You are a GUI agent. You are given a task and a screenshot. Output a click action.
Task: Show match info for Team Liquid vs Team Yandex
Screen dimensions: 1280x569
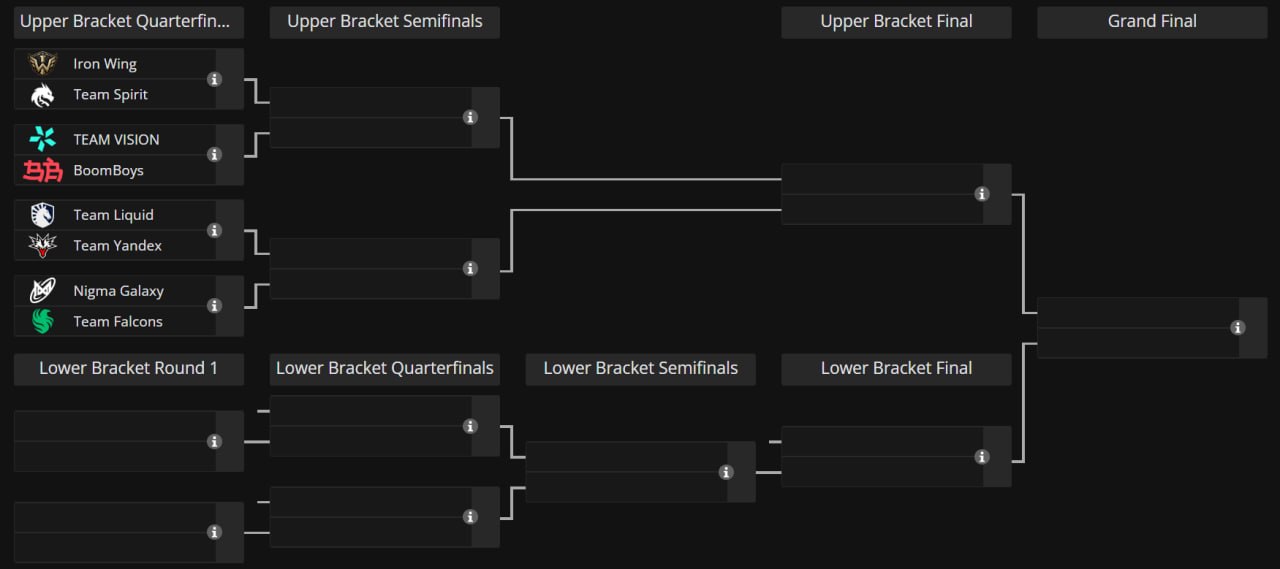(x=214, y=230)
